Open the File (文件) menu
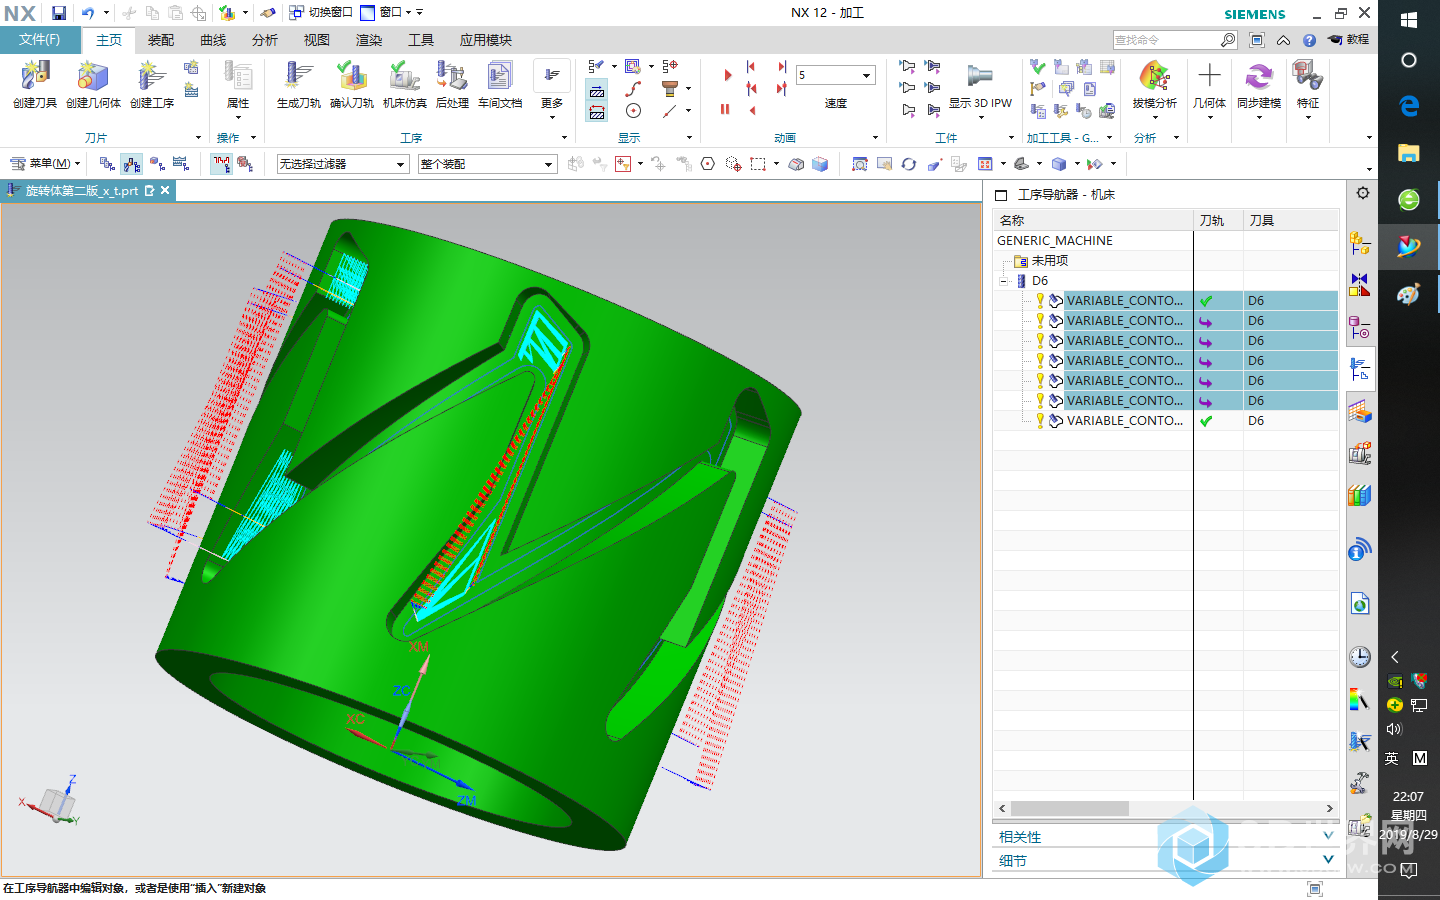 coord(40,40)
